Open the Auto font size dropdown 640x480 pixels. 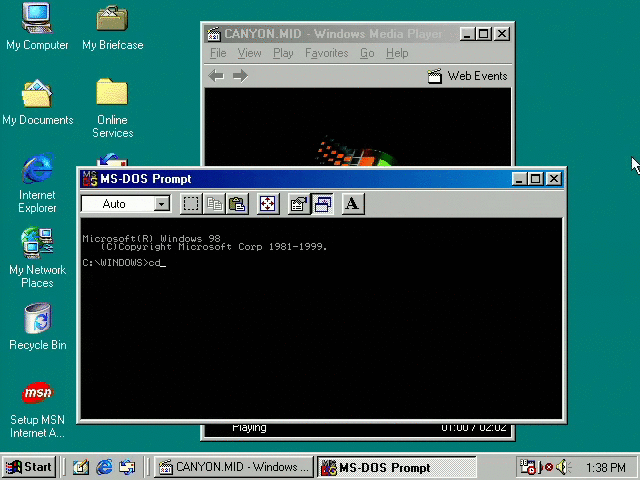tap(162, 204)
